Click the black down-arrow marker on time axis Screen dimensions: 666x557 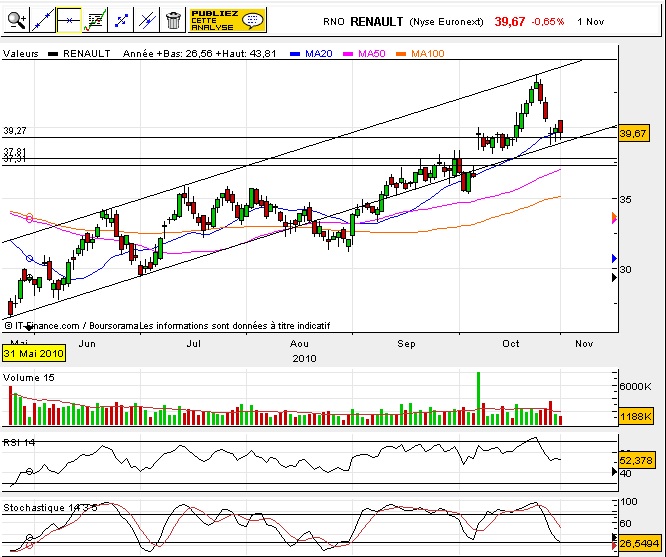coord(28,328)
